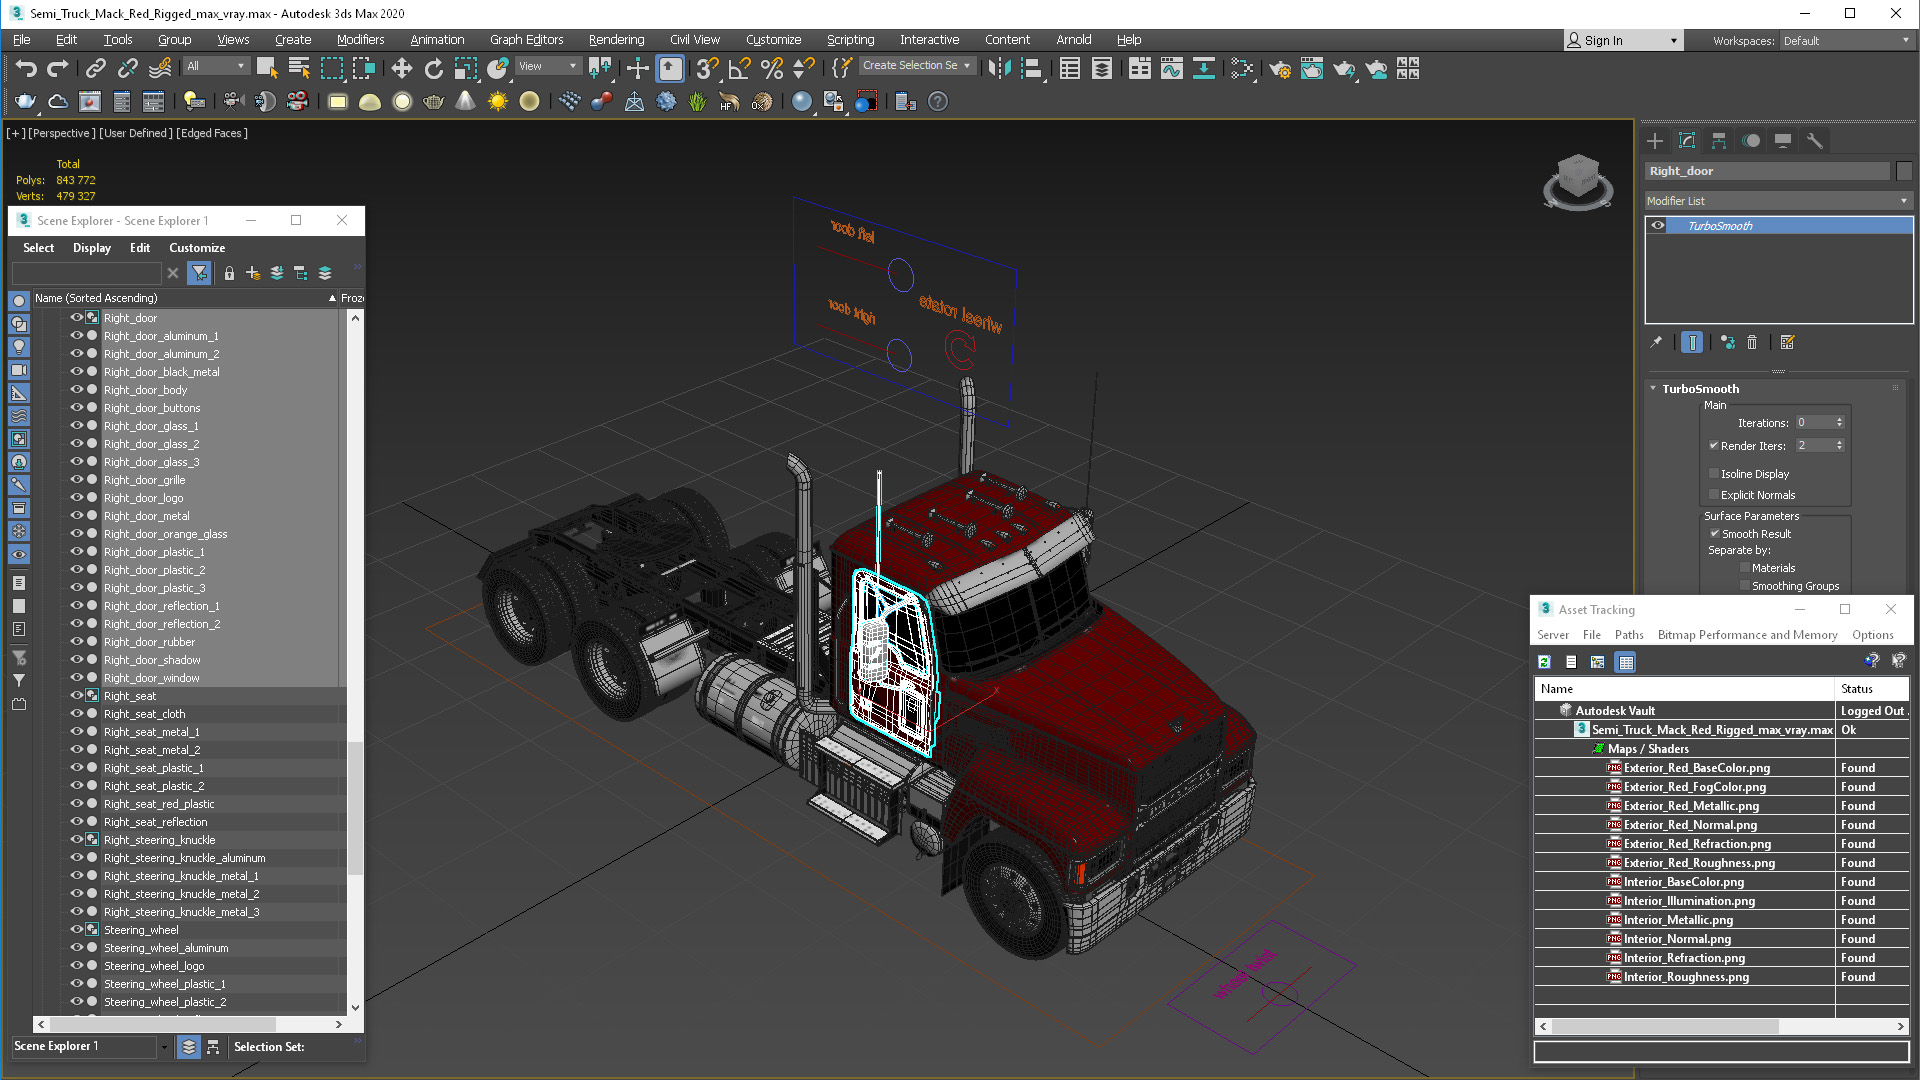Click the Scene Explorer search field
The width and height of the screenshot is (1920, 1080).
point(86,273)
